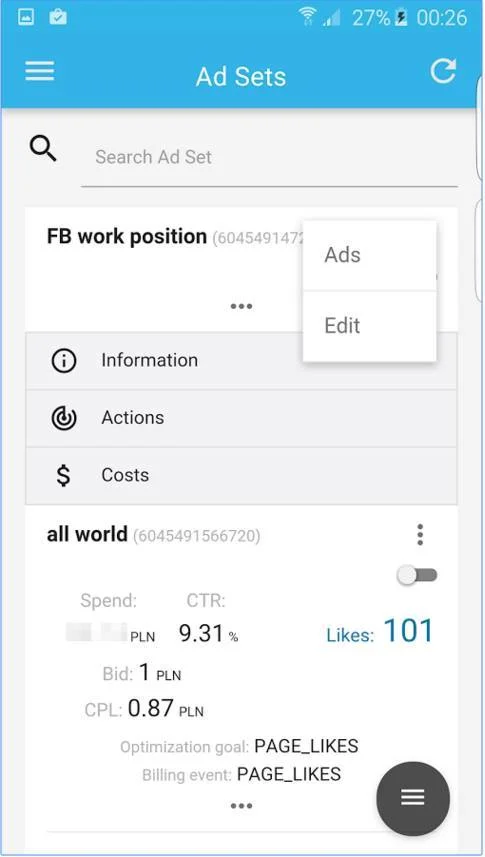Open the hamburger navigation menu
Image resolution: width=485 pixels, height=857 pixels.
(x=39, y=72)
